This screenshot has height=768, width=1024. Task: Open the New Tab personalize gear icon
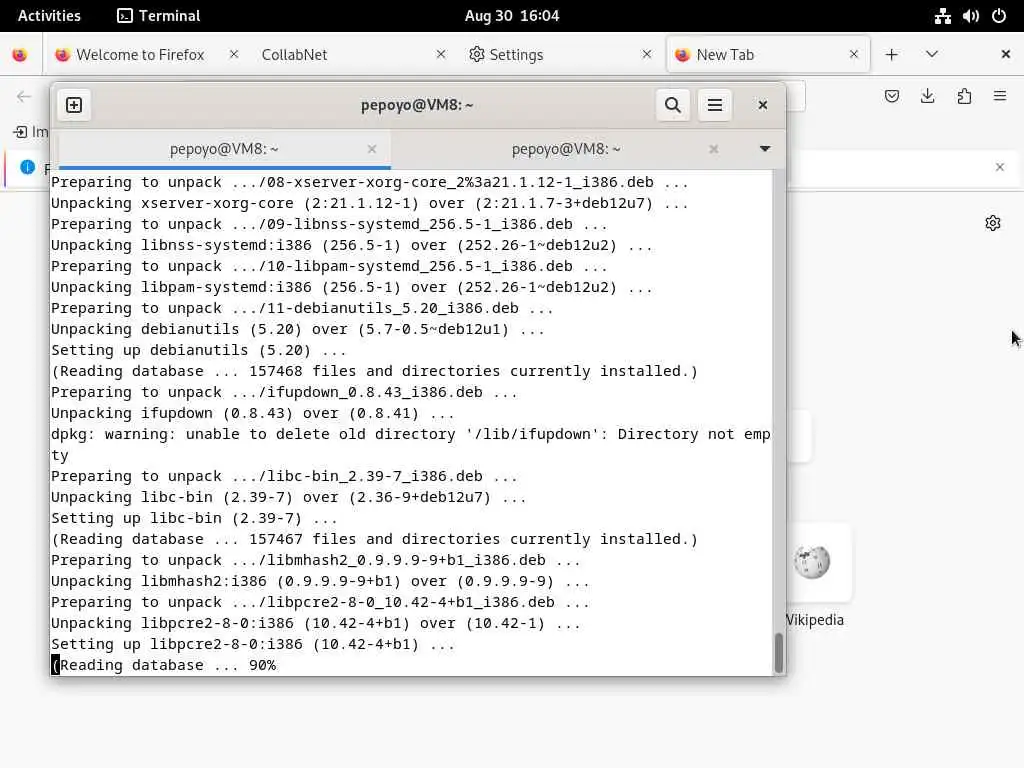pos(993,223)
